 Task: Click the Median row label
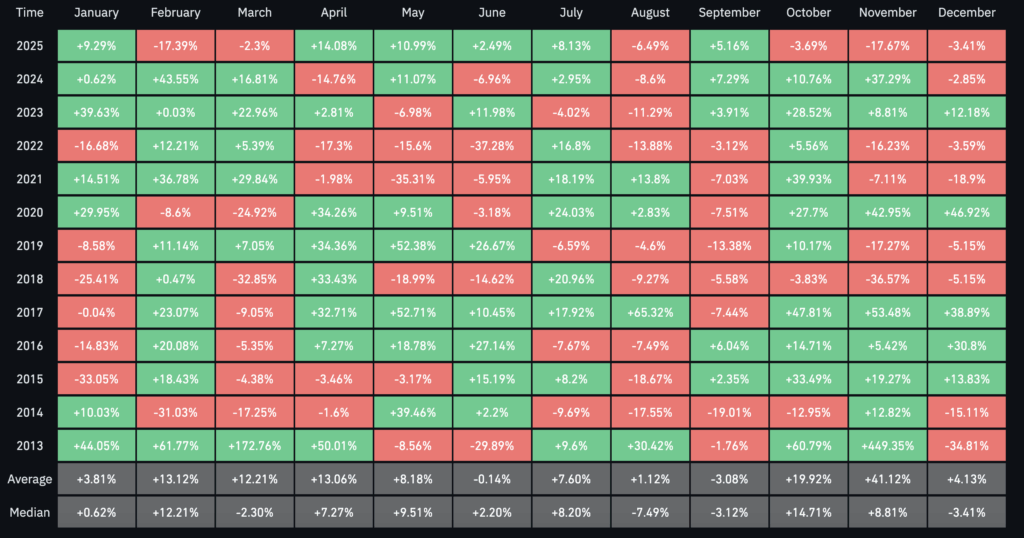click(x=29, y=512)
